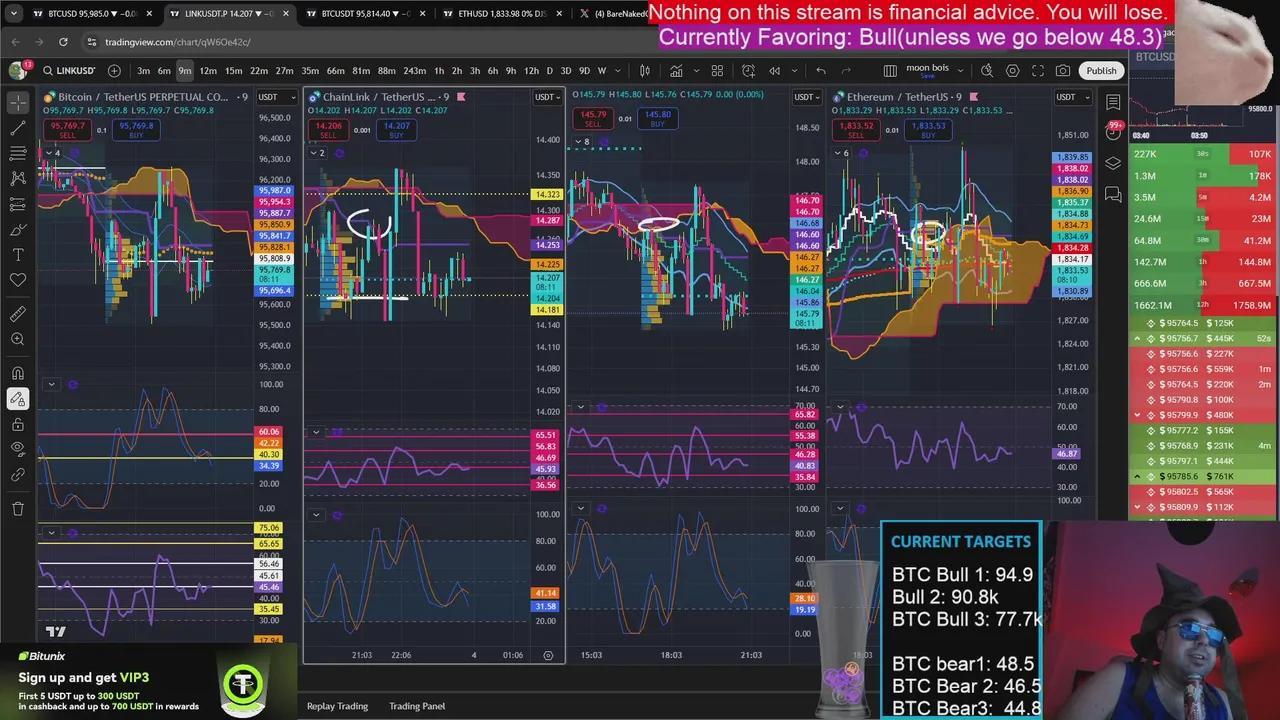Screen dimensions: 1280x720
Task: Select the patterns drawing tool
Action: click(x=18, y=178)
